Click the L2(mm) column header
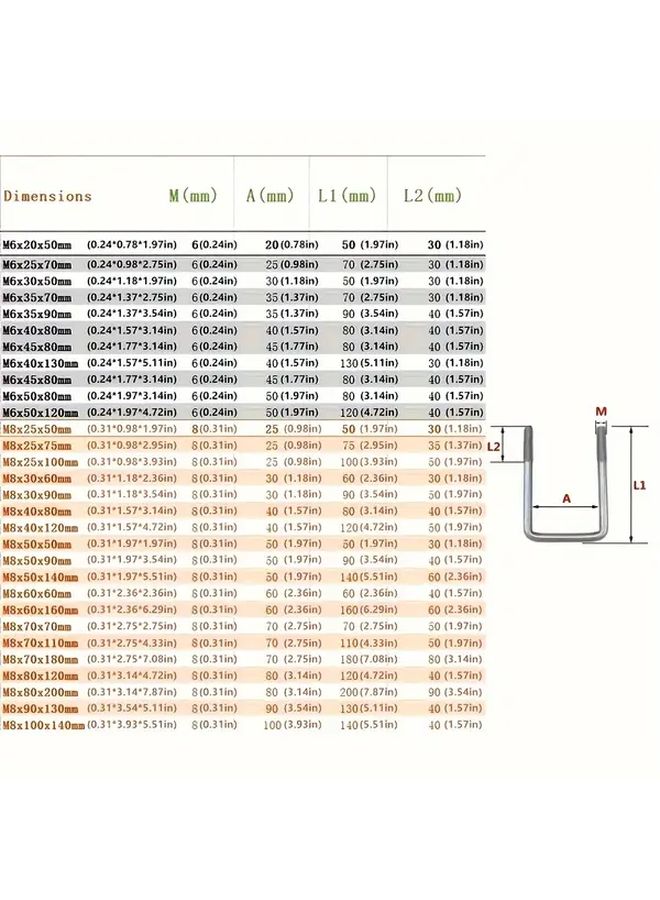The image size is (660, 900). coord(432,196)
